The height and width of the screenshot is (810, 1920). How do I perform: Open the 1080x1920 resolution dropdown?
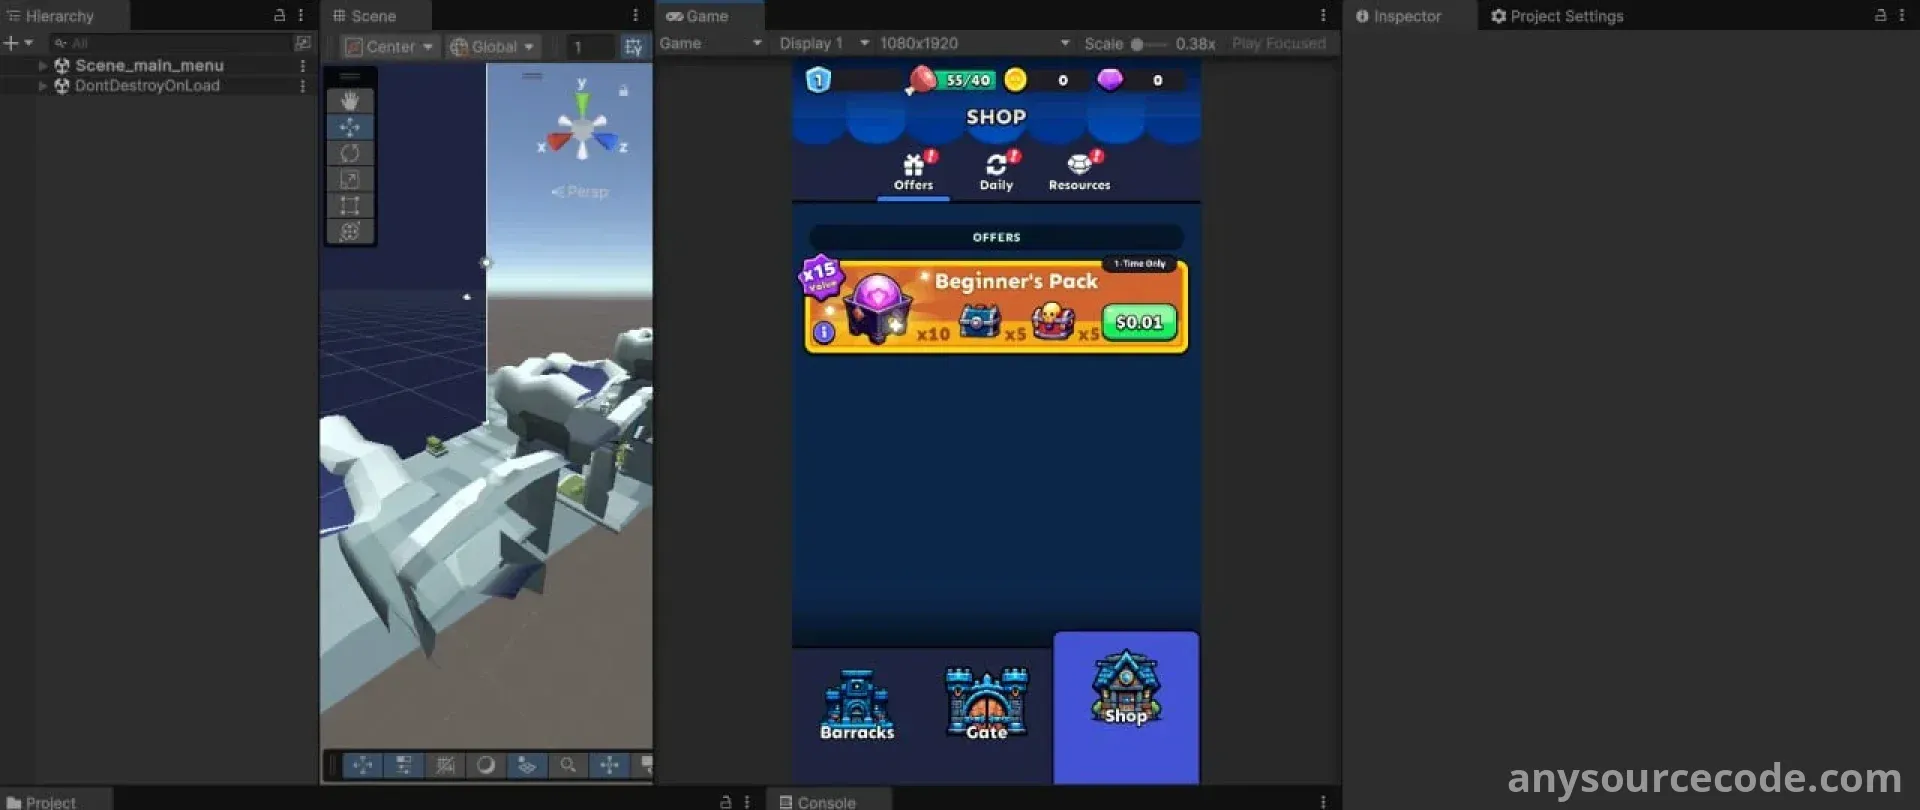coord(973,43)
